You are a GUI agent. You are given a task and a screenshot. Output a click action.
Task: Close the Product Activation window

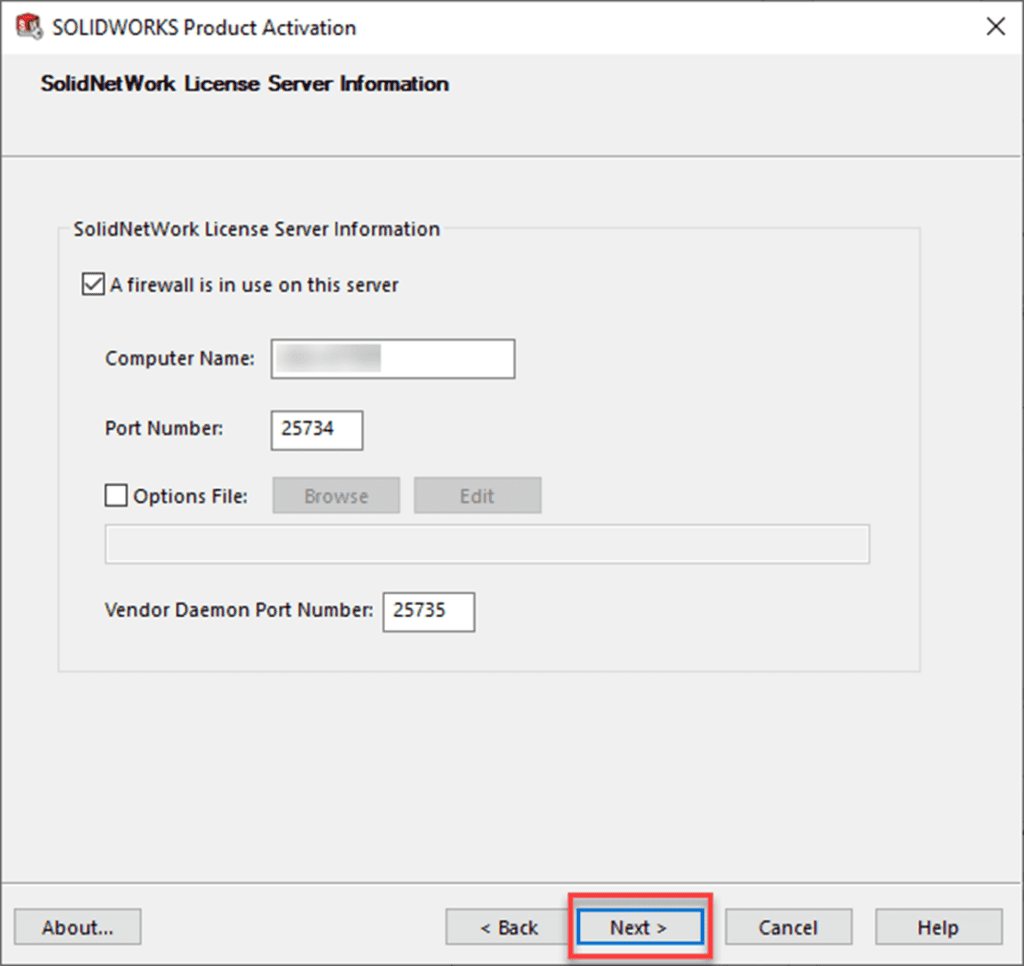(995, 26)
